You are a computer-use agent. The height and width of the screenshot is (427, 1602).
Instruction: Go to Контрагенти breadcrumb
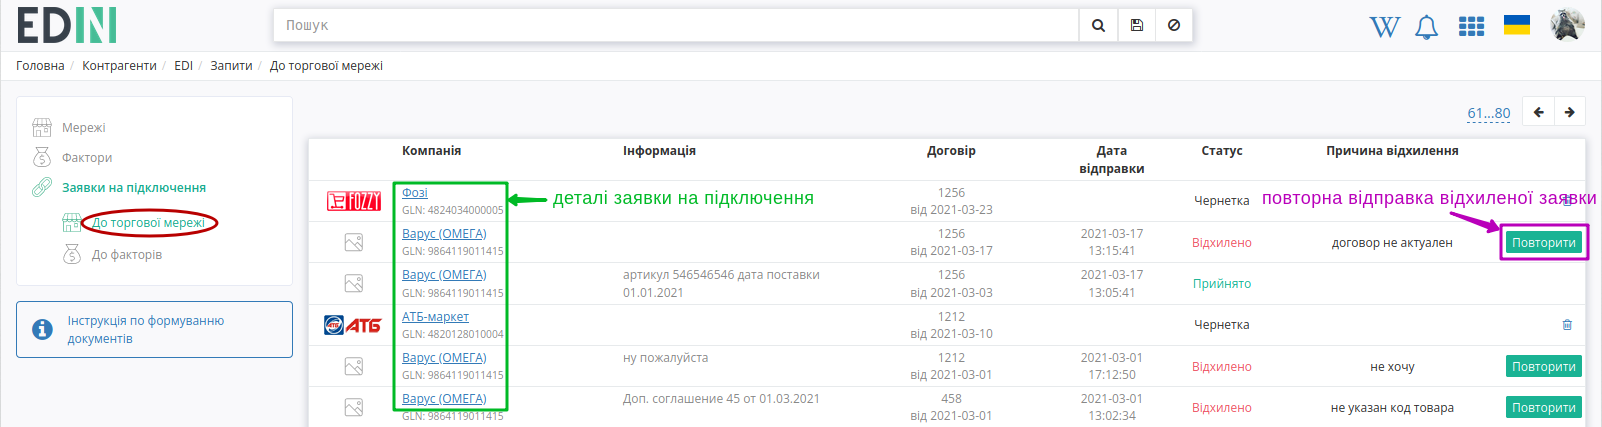(x=119, y=66)
